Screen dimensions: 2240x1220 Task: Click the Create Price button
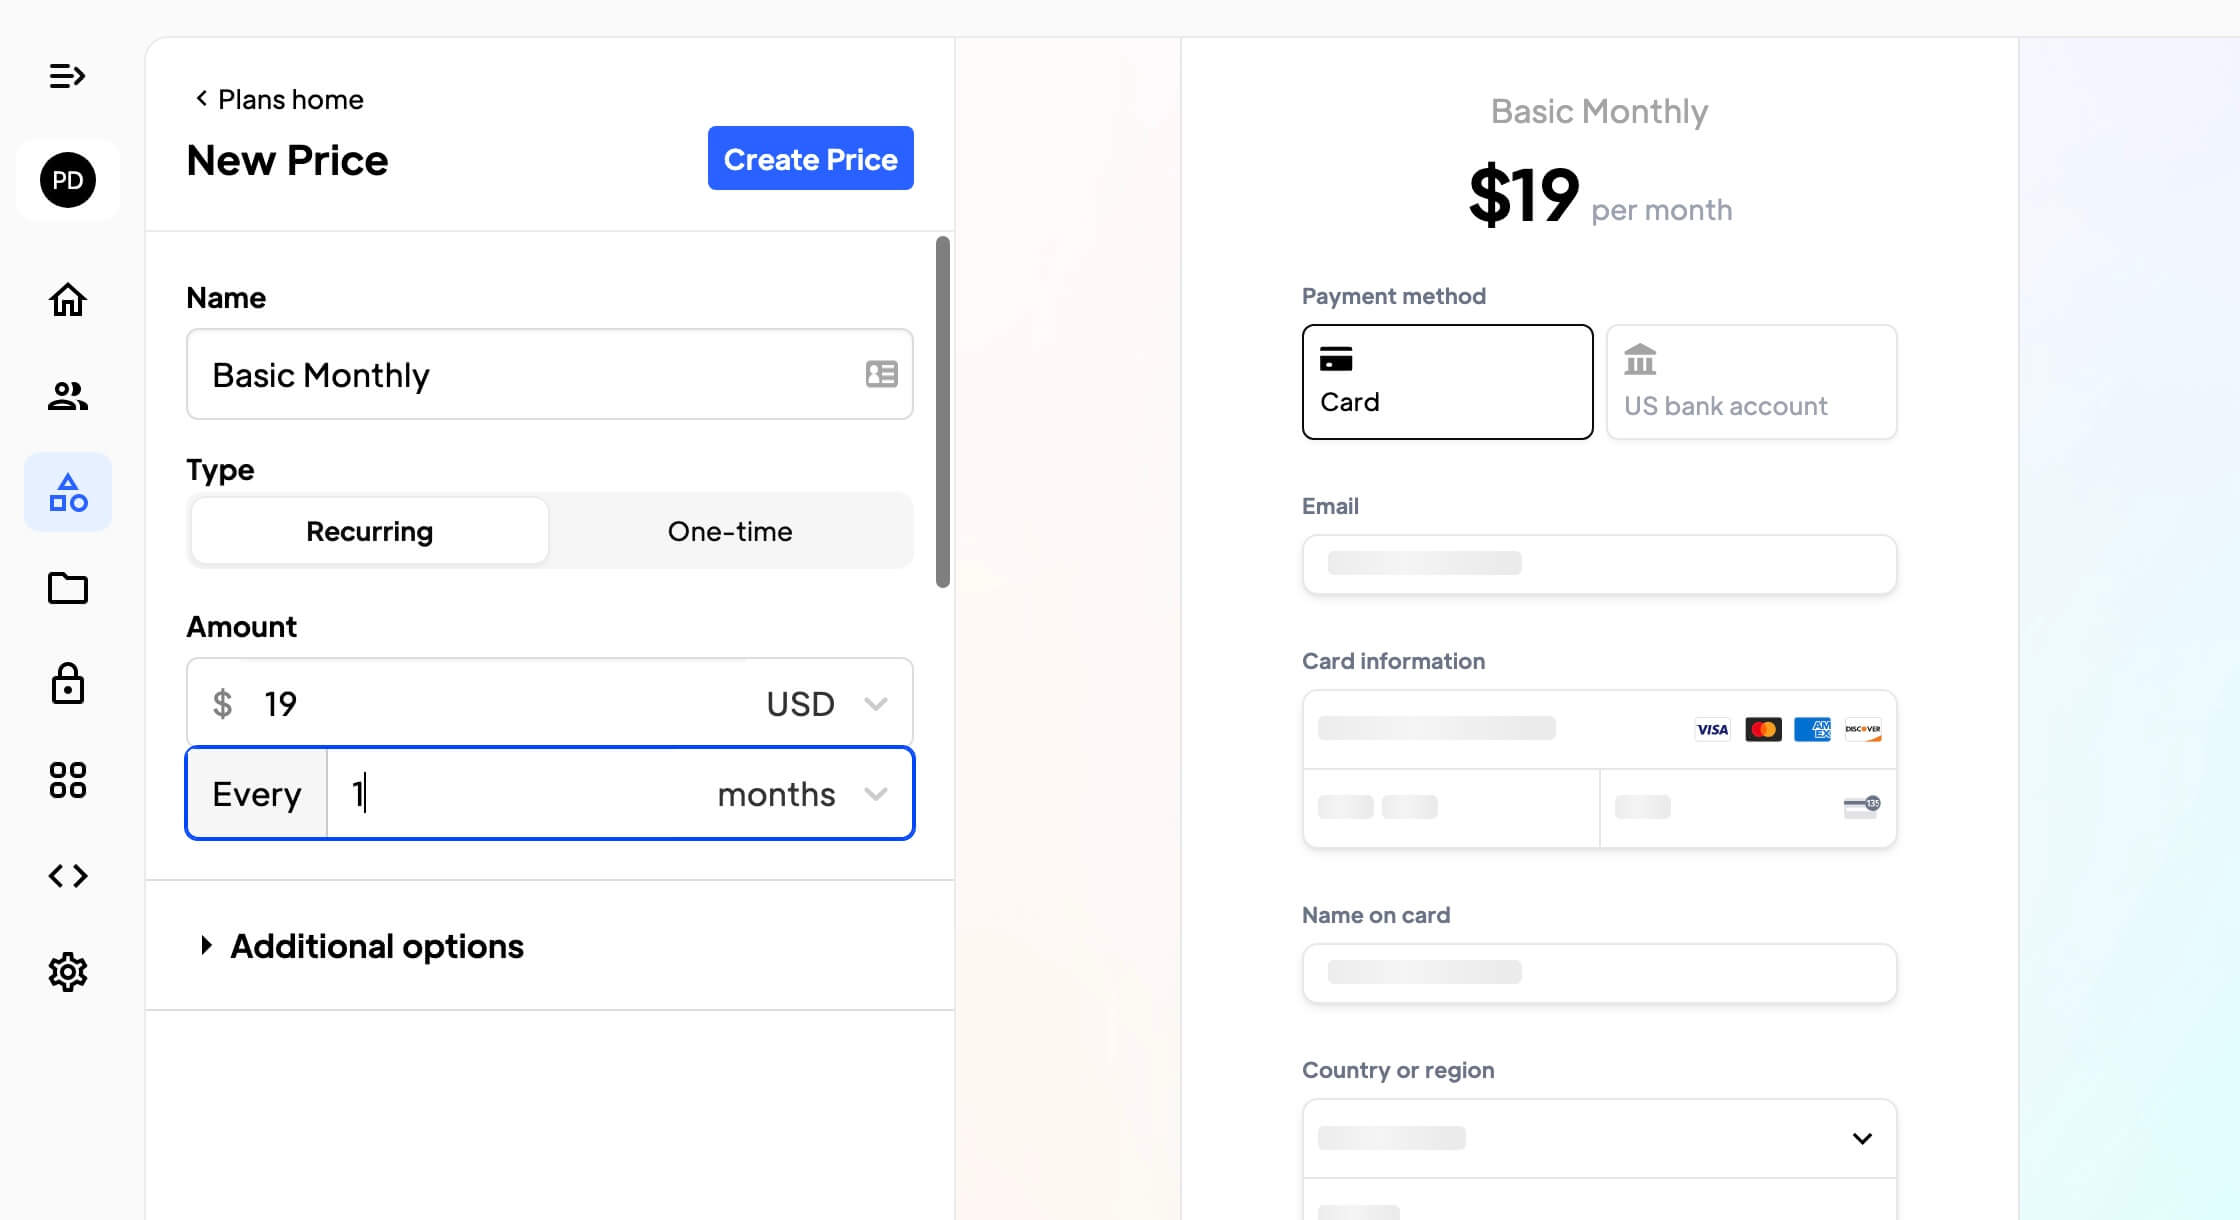tap(811, 158)
